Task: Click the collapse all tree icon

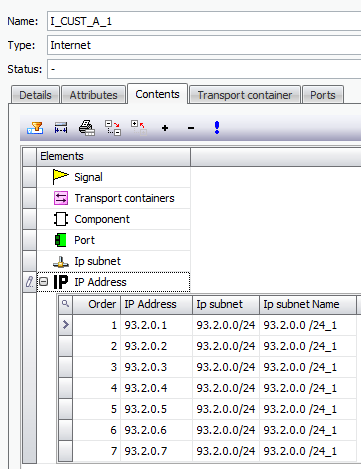Action: [x=139, y=128]
